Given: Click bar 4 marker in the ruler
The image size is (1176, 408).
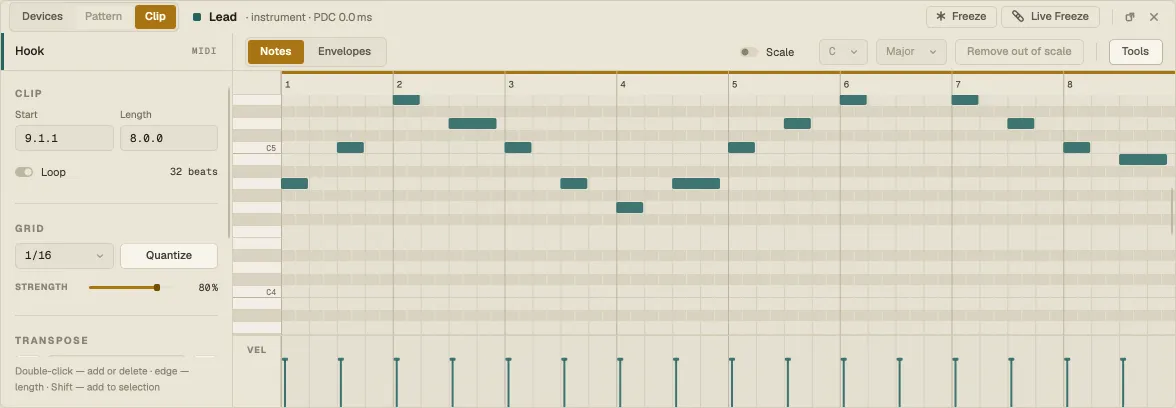Looking at the screenshot, I should [622, 84].
